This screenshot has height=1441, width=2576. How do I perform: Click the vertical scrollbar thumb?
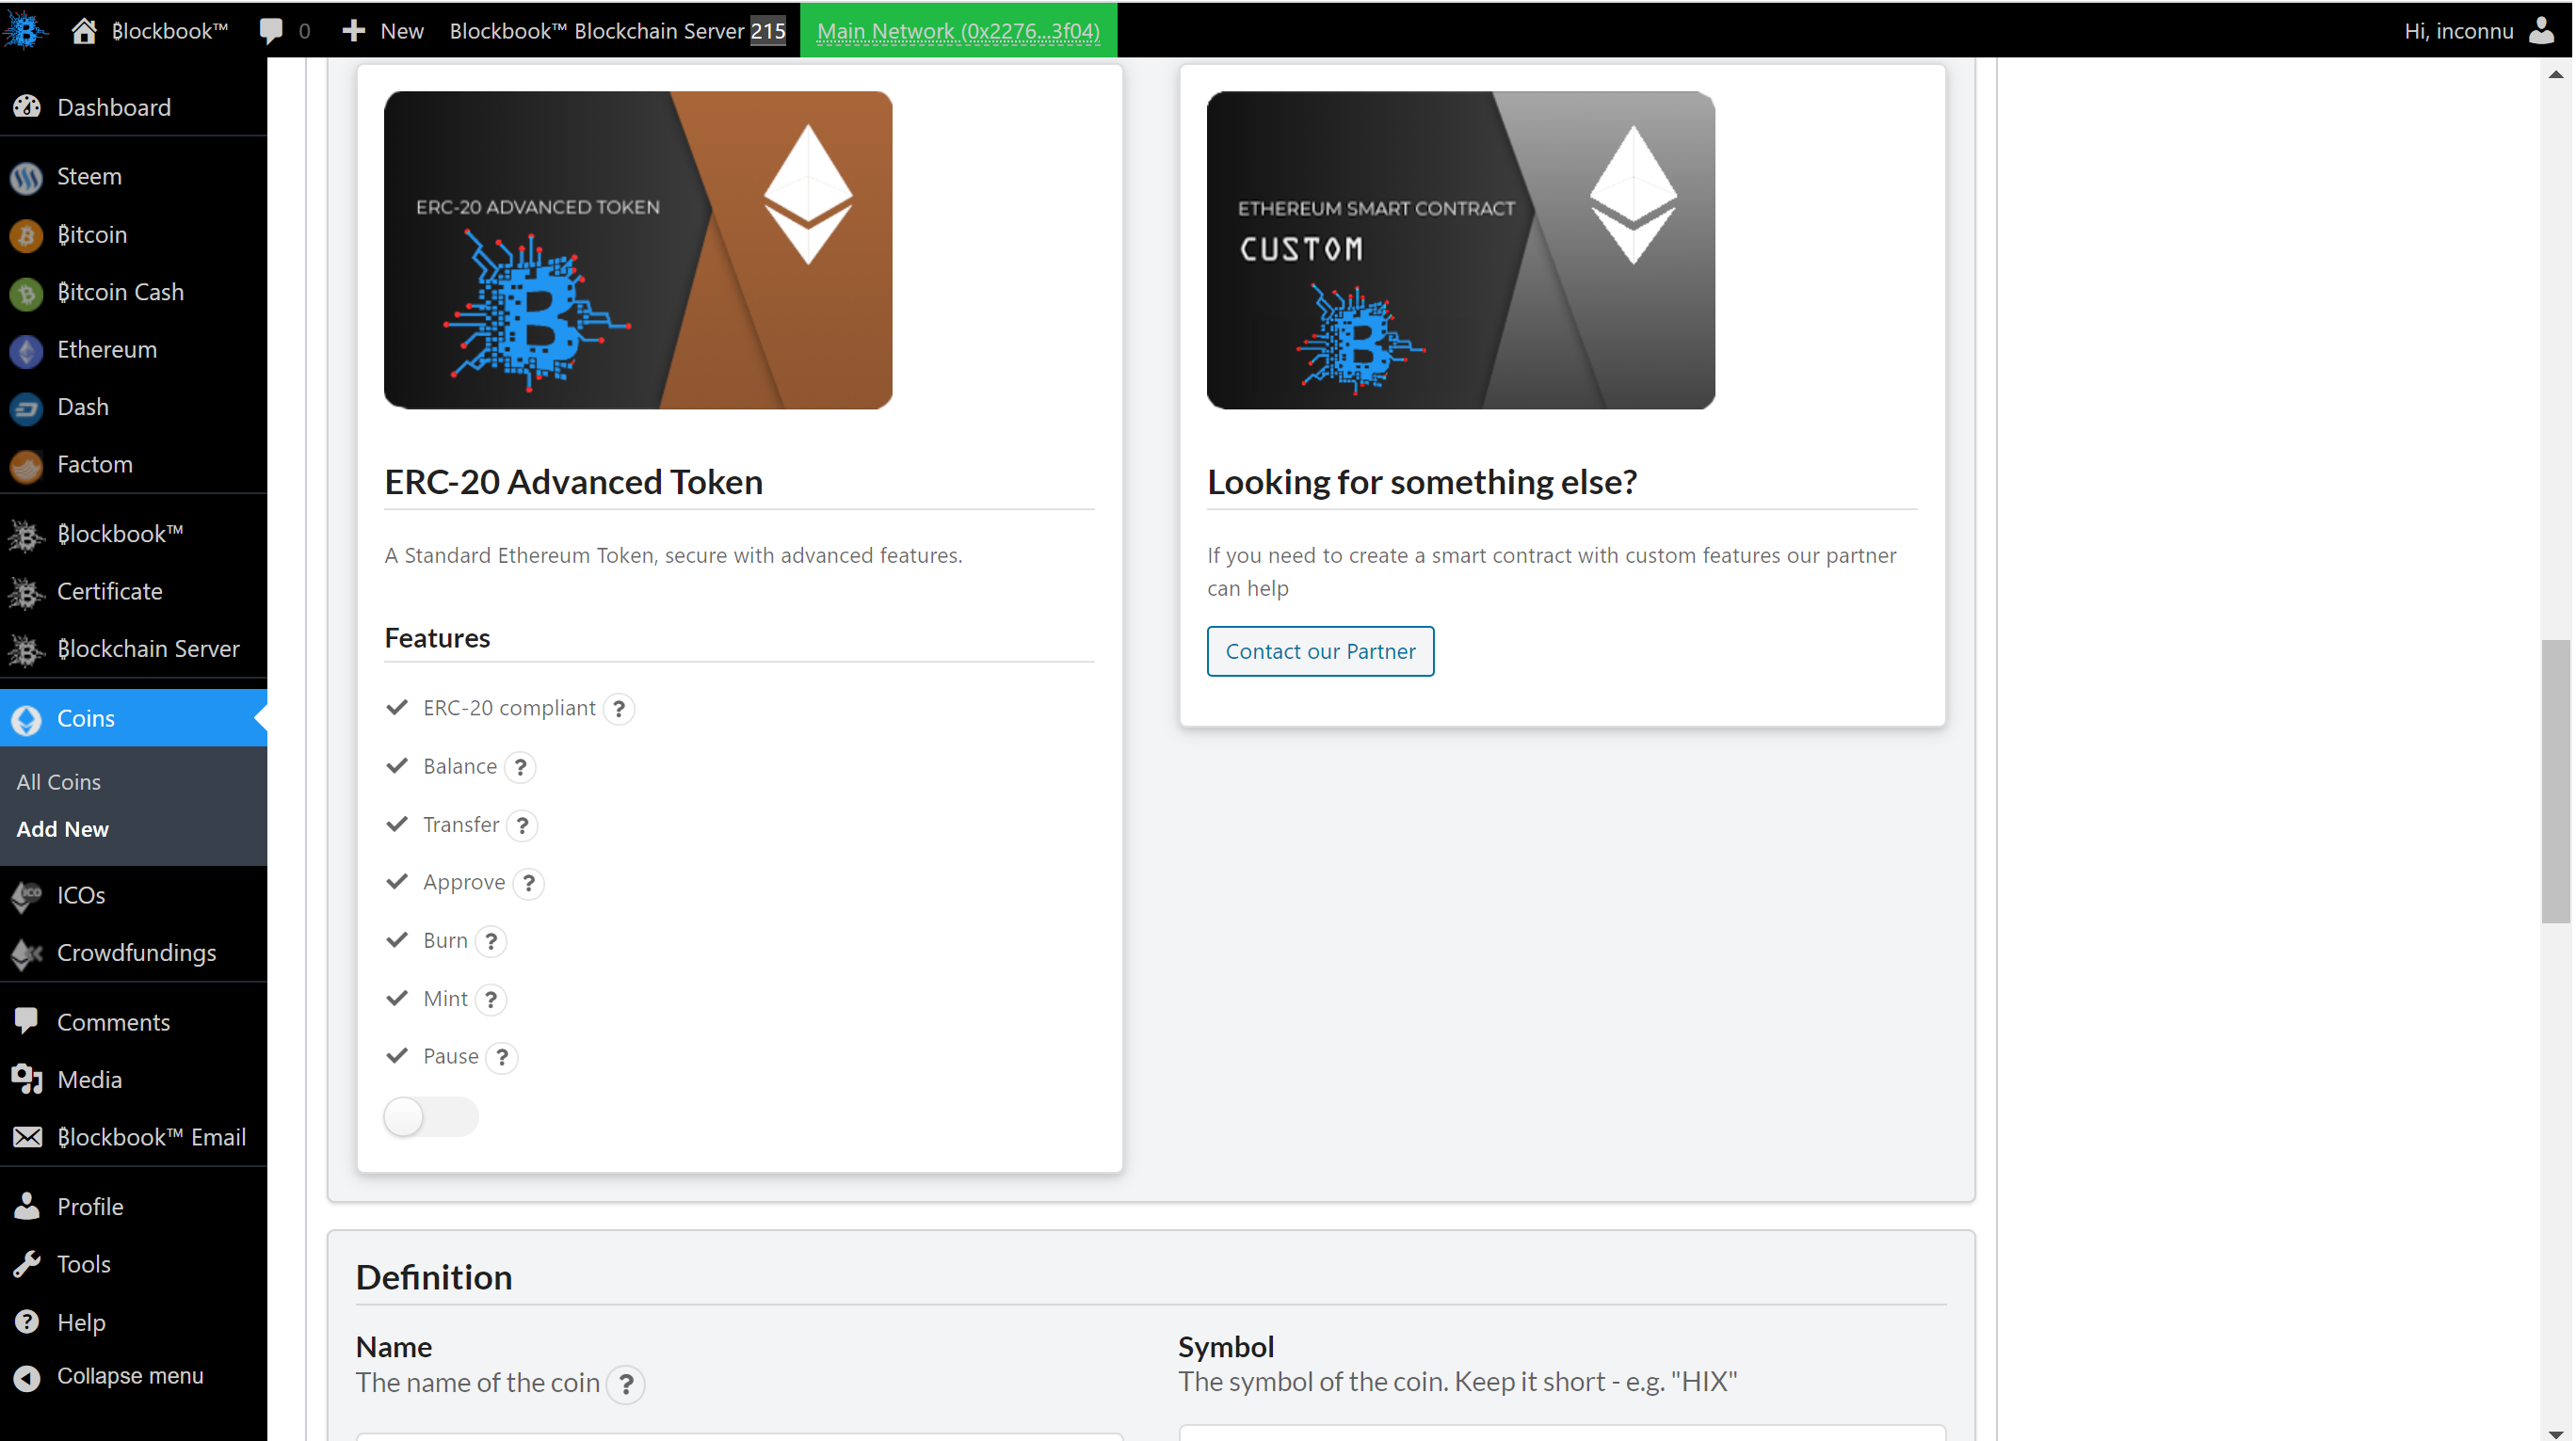click(x=2556, y=781)
